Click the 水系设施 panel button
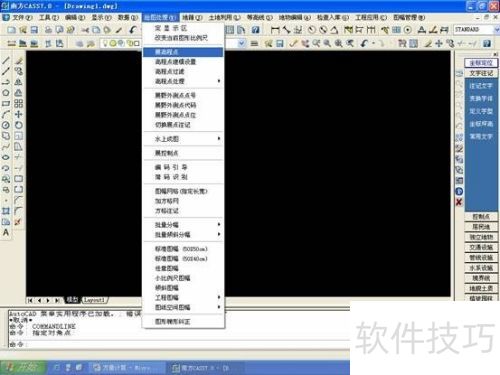500x375 pixels. 481,268
